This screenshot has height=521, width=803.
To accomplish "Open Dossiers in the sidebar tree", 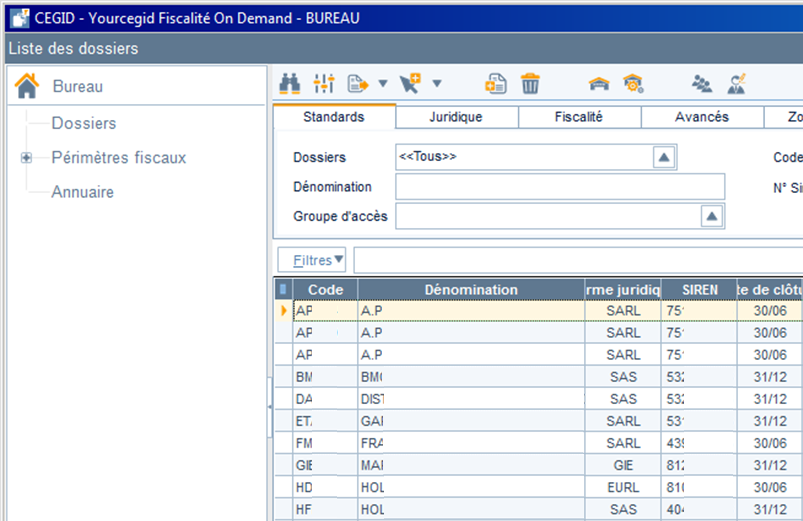I will 84,123.
